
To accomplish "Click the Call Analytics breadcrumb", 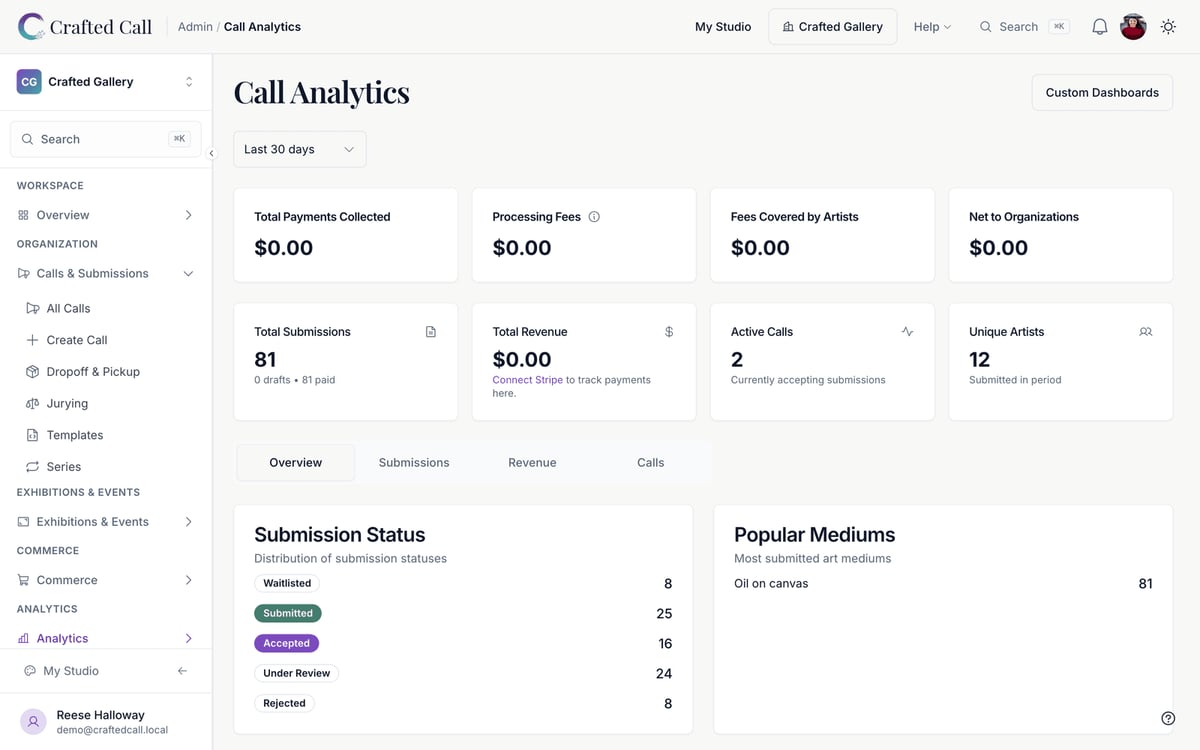I will [262, 27].
